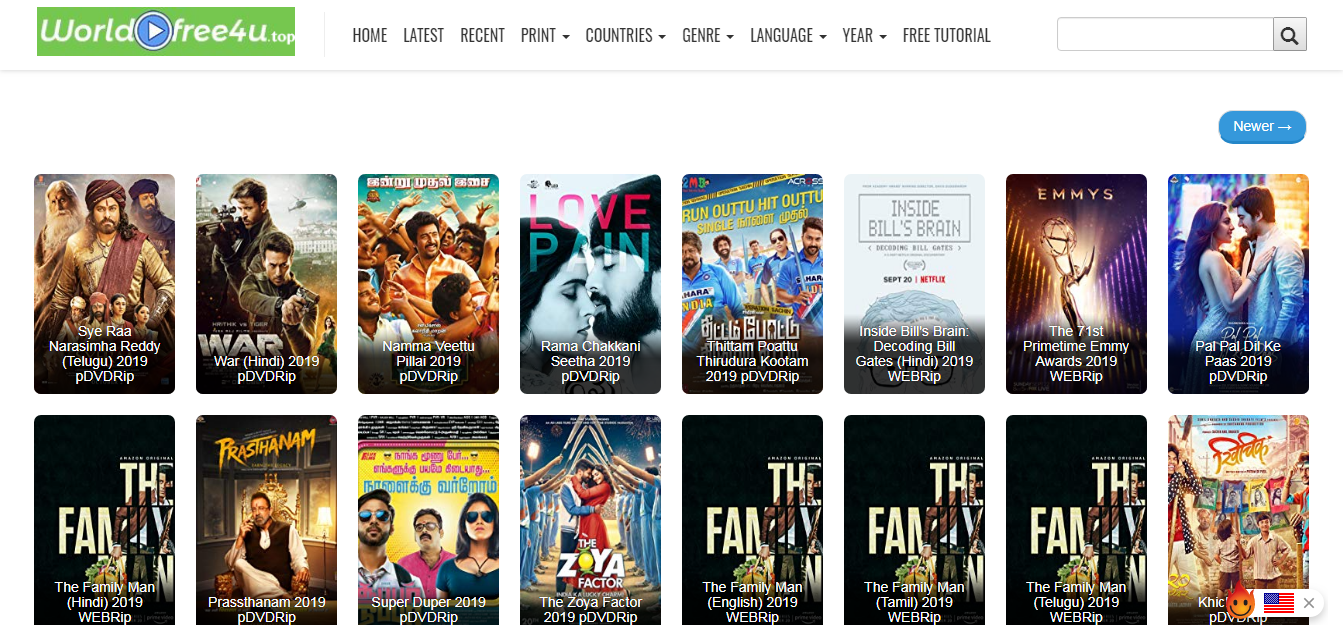Open the PRINT dropdown menu

545,35
